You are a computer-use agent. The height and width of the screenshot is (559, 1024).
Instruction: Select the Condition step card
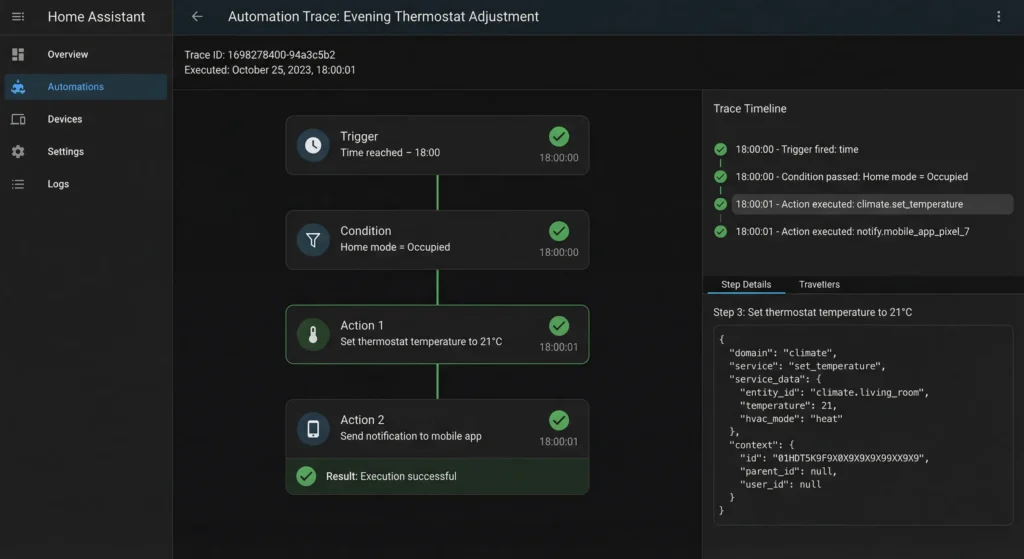pos(437,240)
